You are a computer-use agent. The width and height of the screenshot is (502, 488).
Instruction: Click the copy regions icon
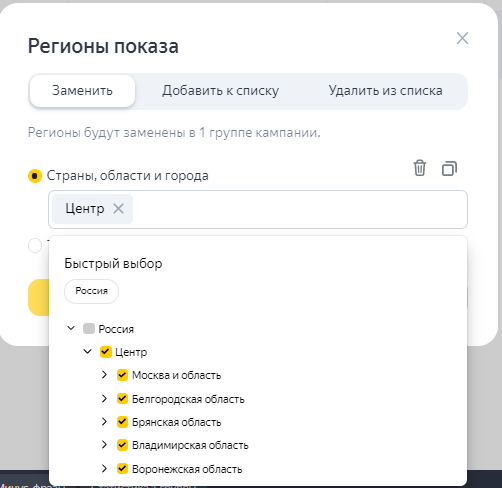click(x=449, y=168)
